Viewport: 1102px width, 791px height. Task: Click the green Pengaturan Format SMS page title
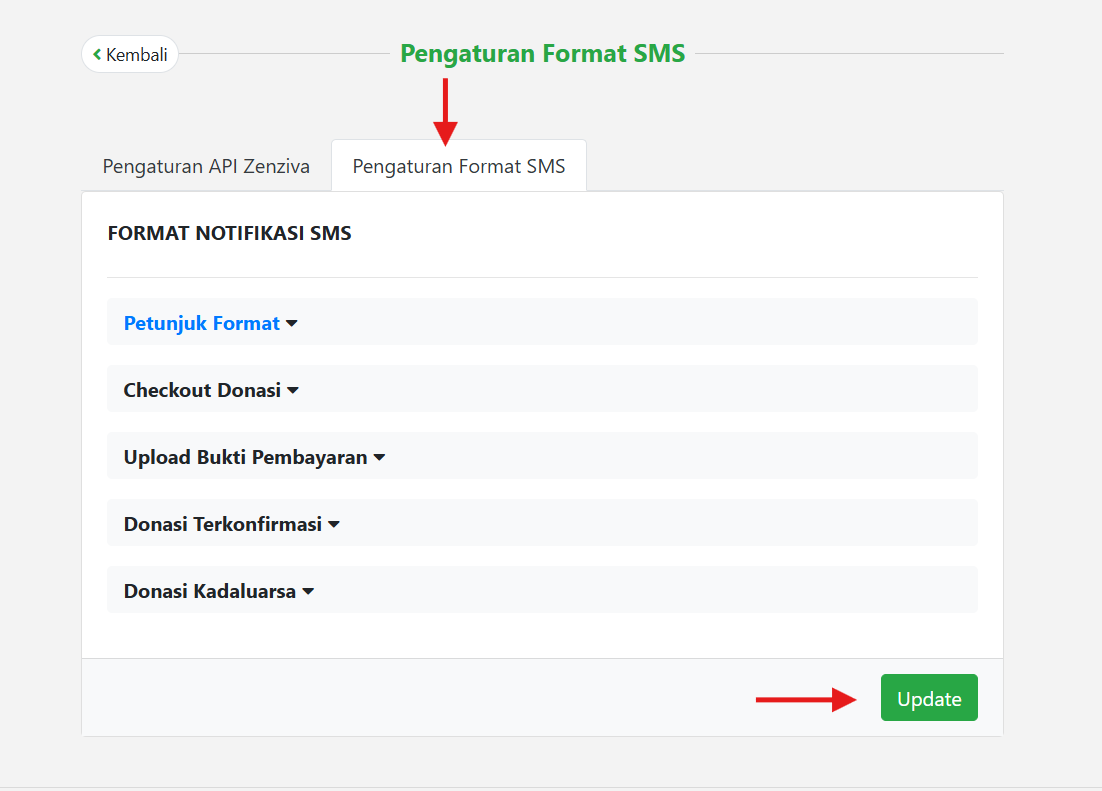(x=542, y=54)
